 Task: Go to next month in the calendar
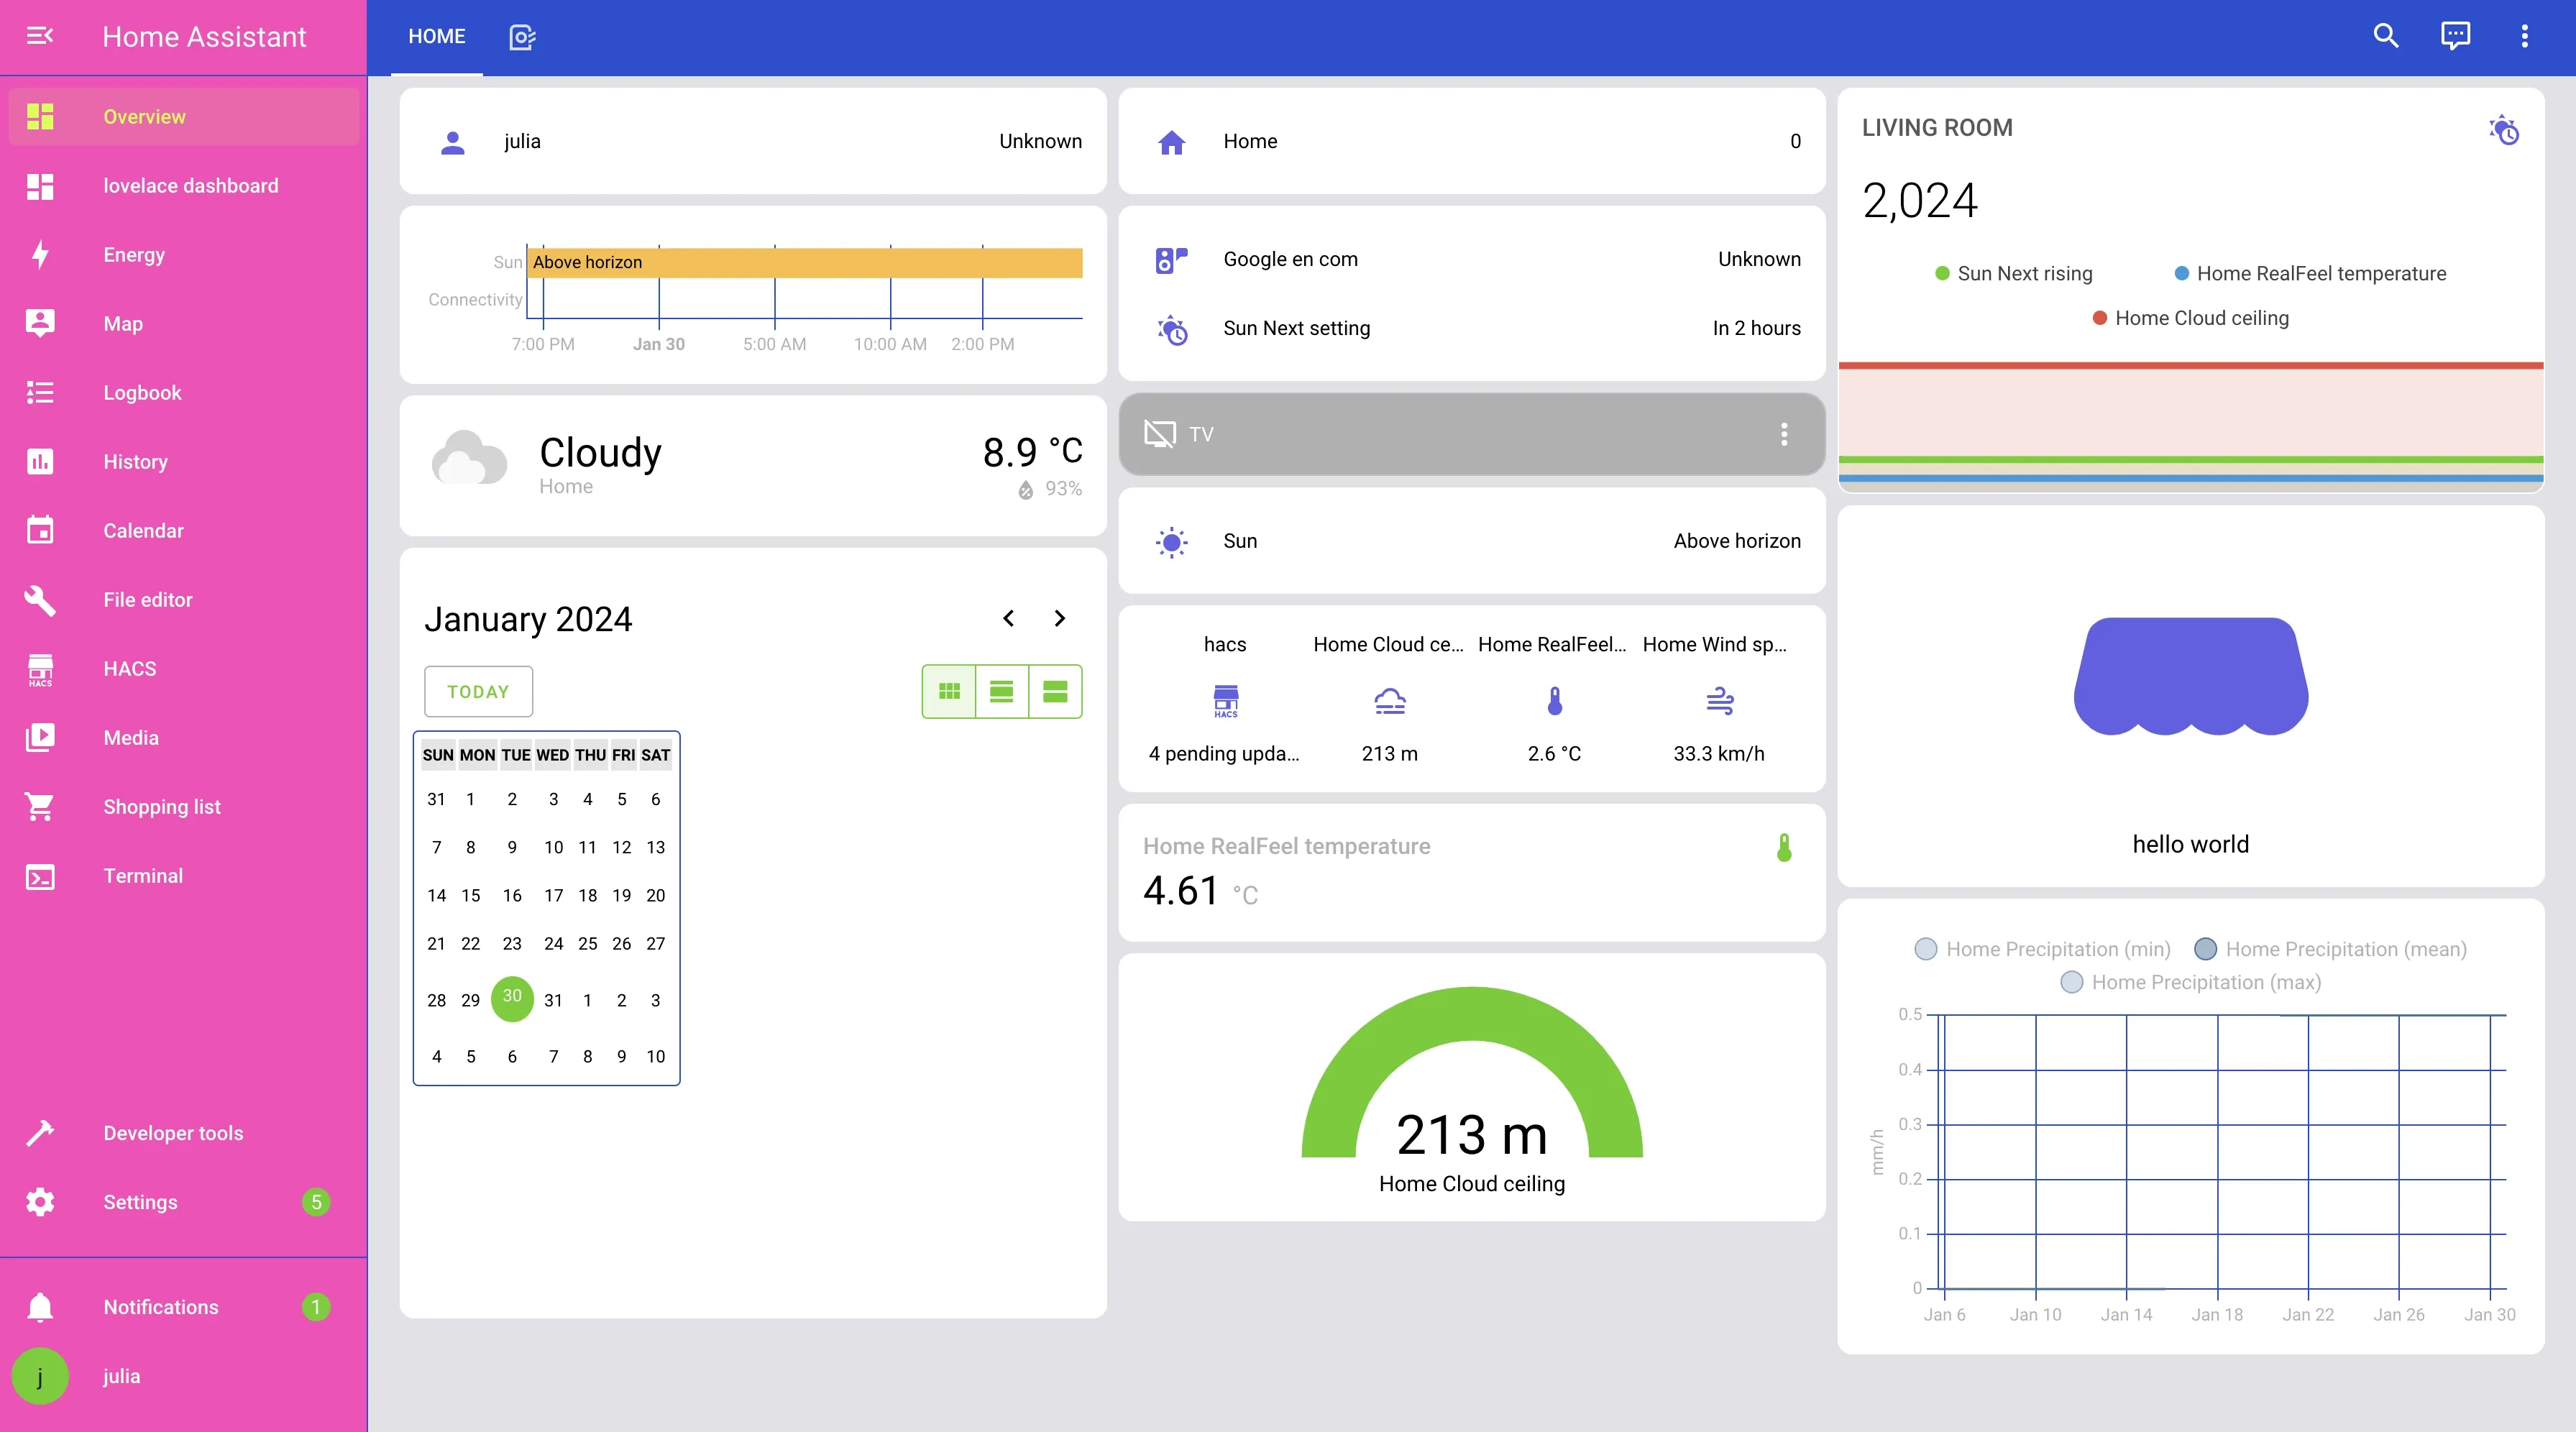(x=1060, y=619)
